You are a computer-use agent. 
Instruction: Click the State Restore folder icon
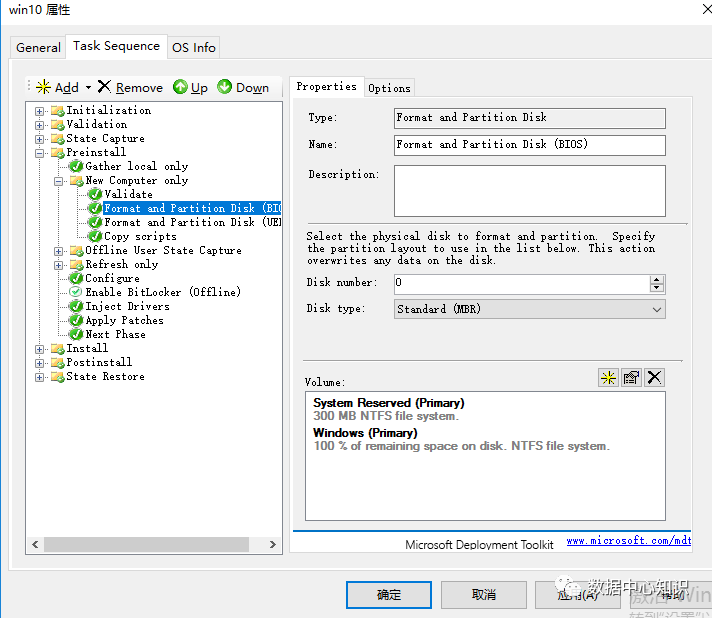coord(58,377)
